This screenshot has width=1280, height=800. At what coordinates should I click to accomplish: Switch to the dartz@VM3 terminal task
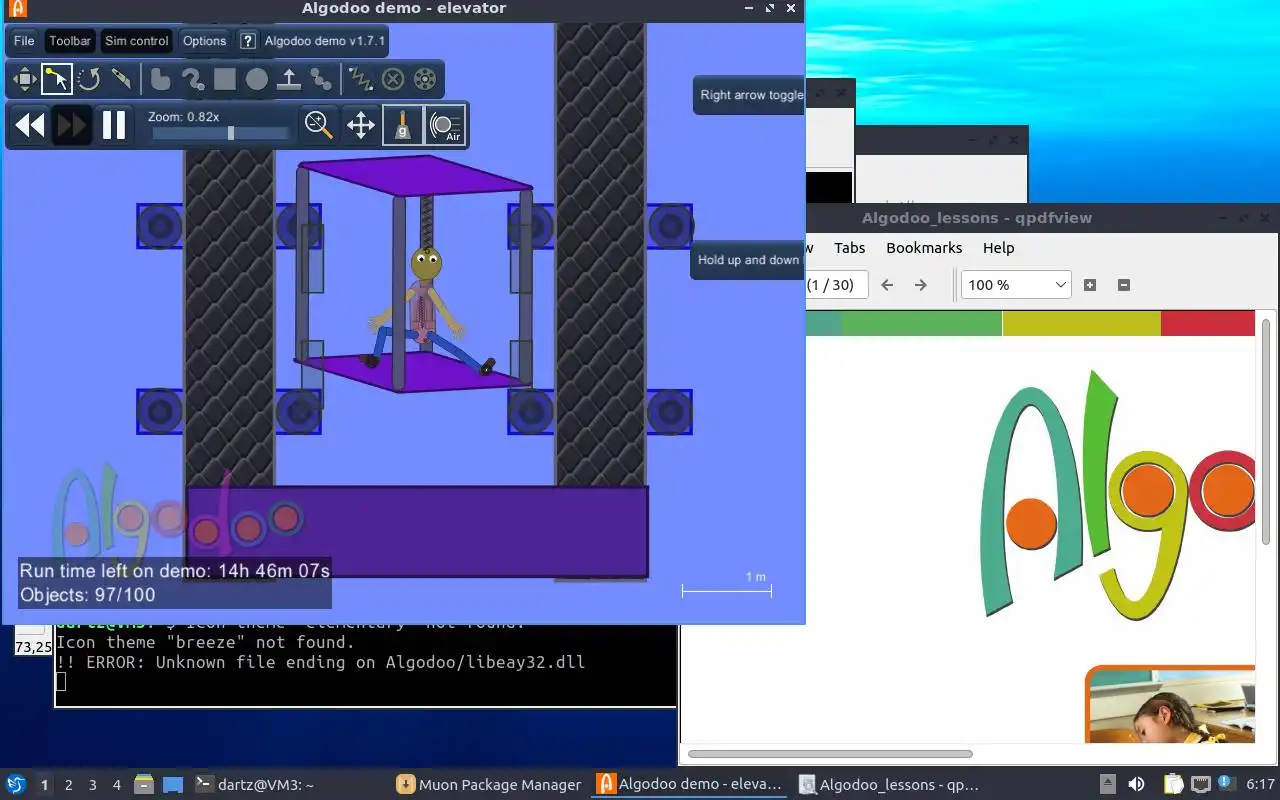tap(254, 785)
